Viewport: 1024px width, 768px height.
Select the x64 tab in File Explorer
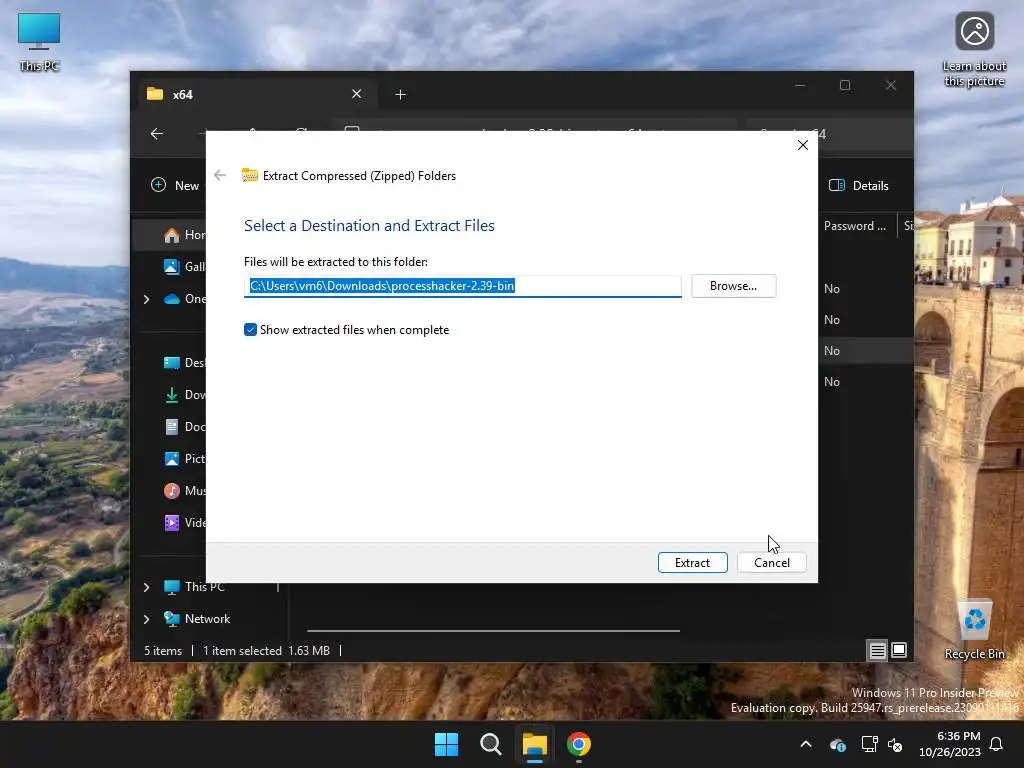255,94
